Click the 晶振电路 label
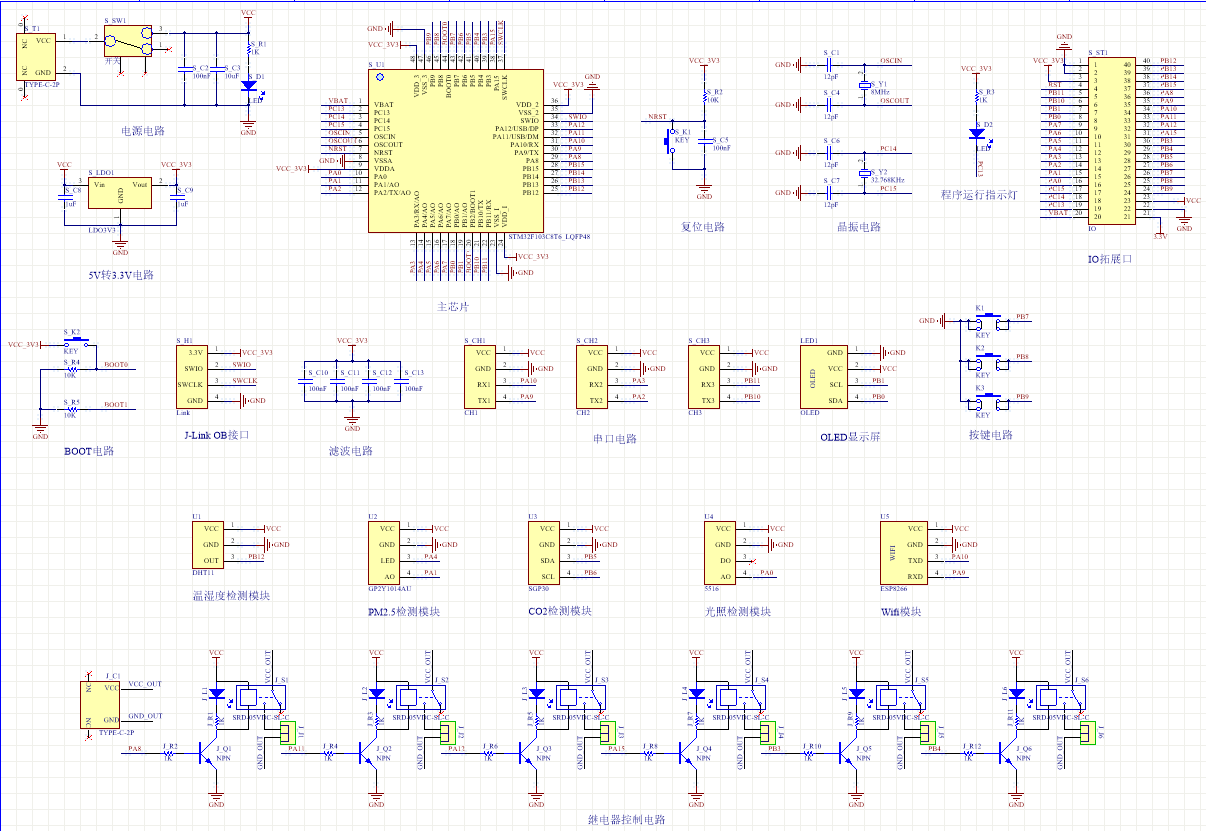The image size is (1206, 831). pos(860,227)
